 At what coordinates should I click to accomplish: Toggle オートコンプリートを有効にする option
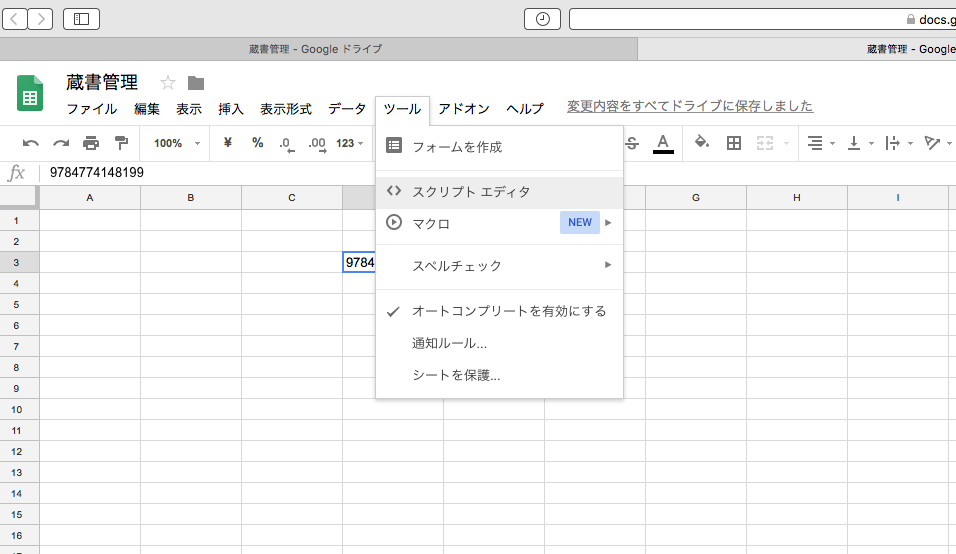point(509,311)
